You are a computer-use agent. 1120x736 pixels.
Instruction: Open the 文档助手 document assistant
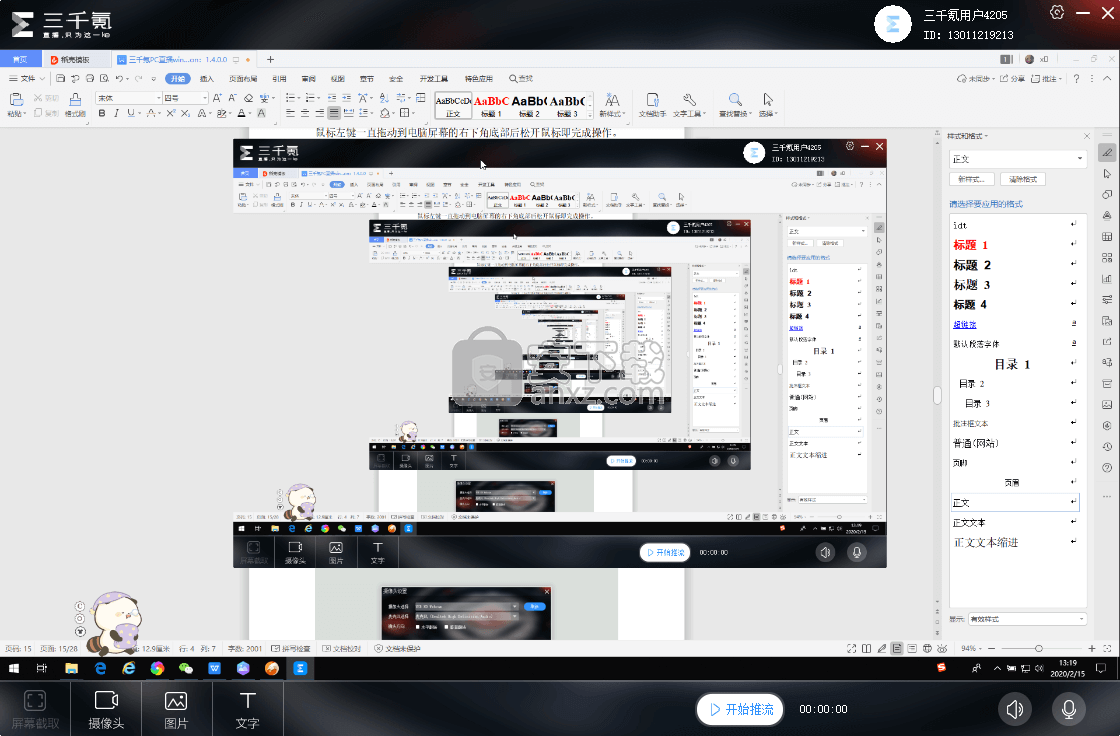pyautogui.click(x=652, y=105)
